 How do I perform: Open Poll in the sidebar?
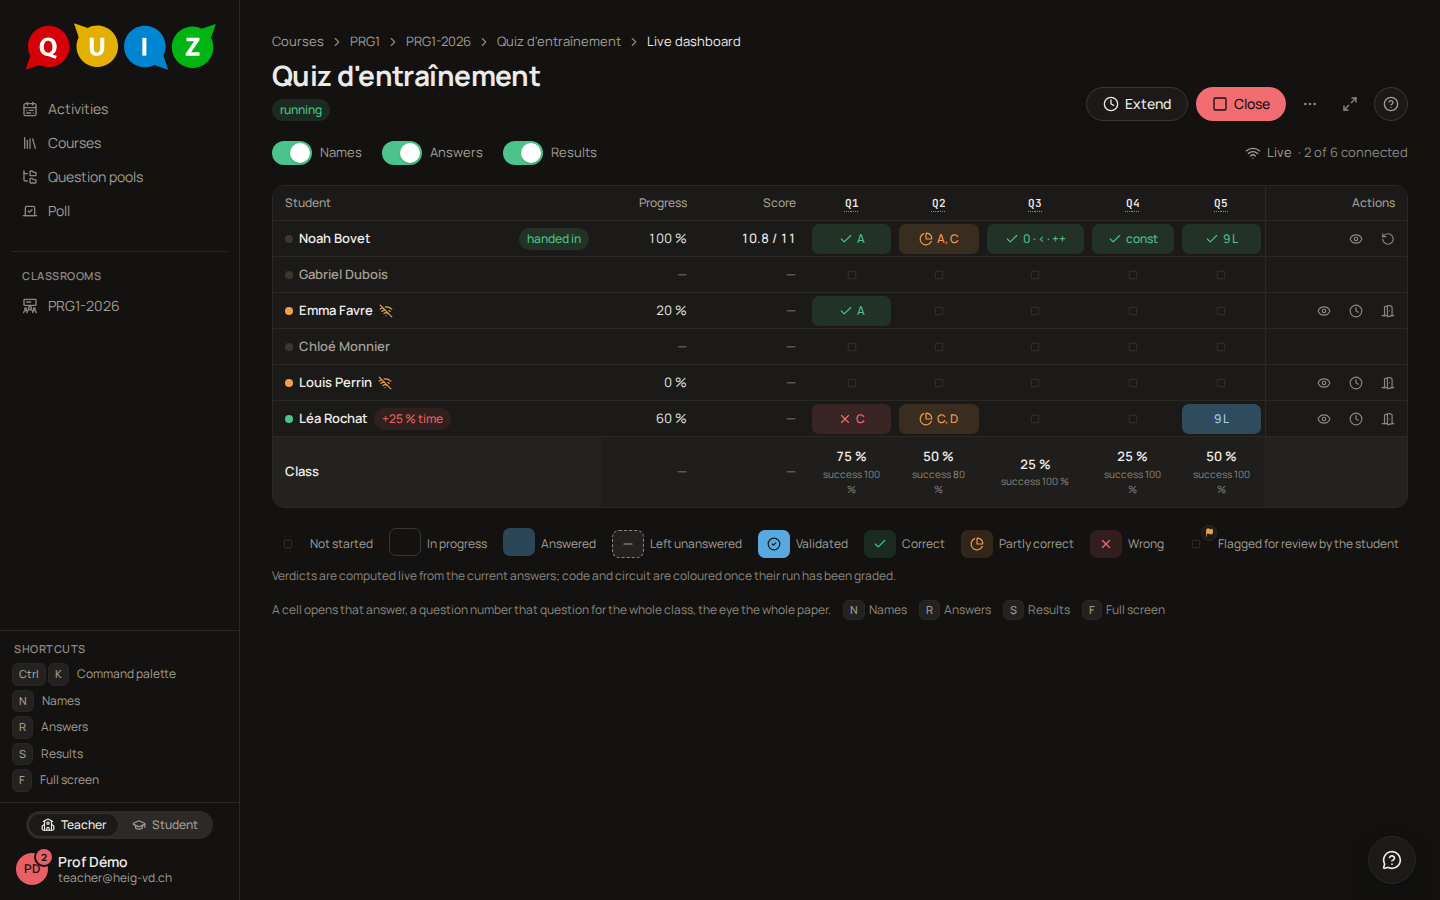[120, 211]
